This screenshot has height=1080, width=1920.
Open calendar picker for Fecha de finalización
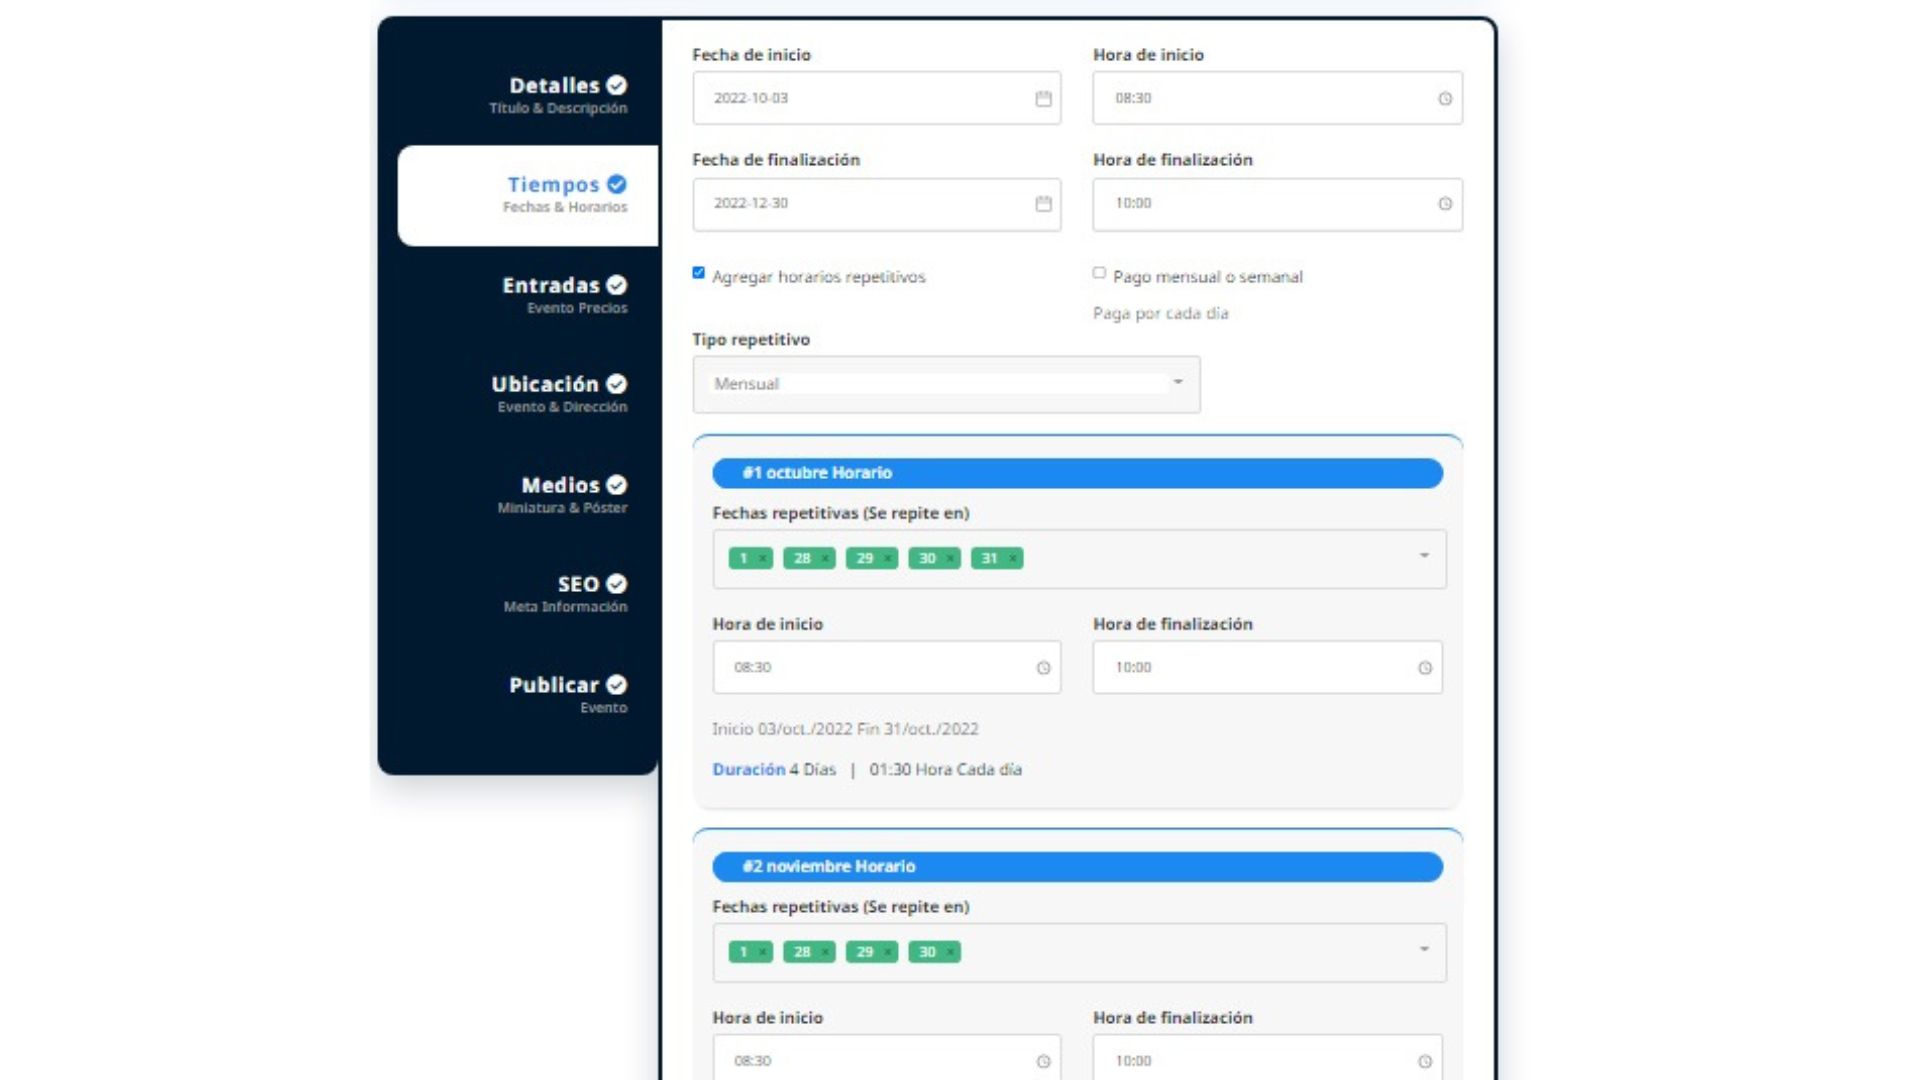pos(1043,204)
